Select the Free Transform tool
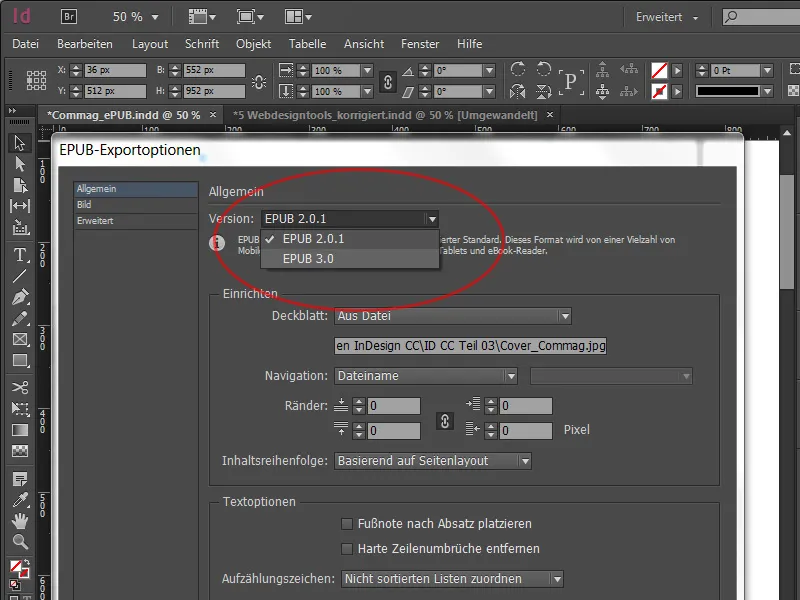Screen dimensions: 800x600 (x=19, y=409)
